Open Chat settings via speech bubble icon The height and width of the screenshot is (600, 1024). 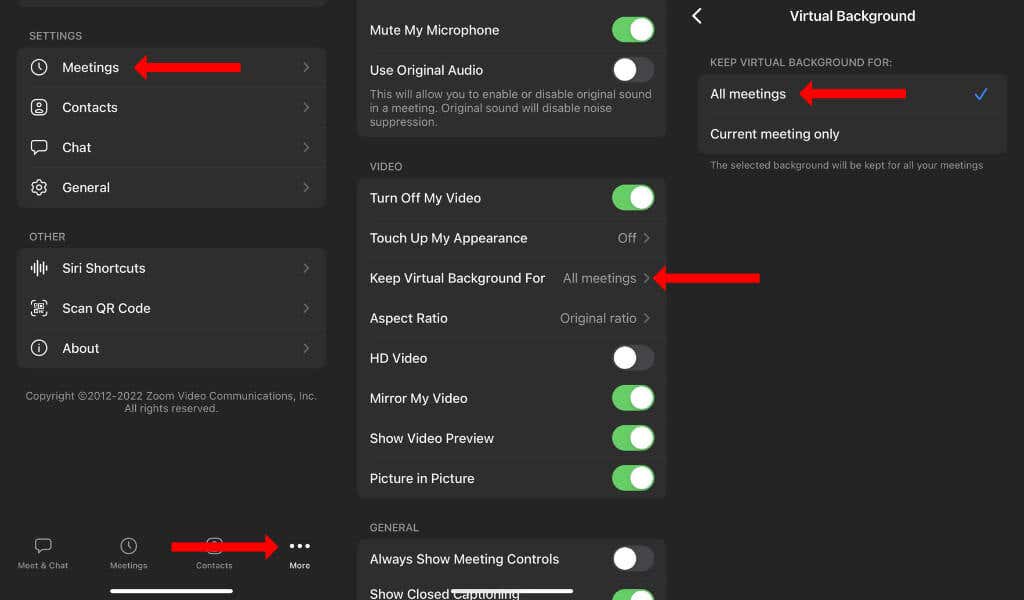pyautogui.click(x=38, y=147)
